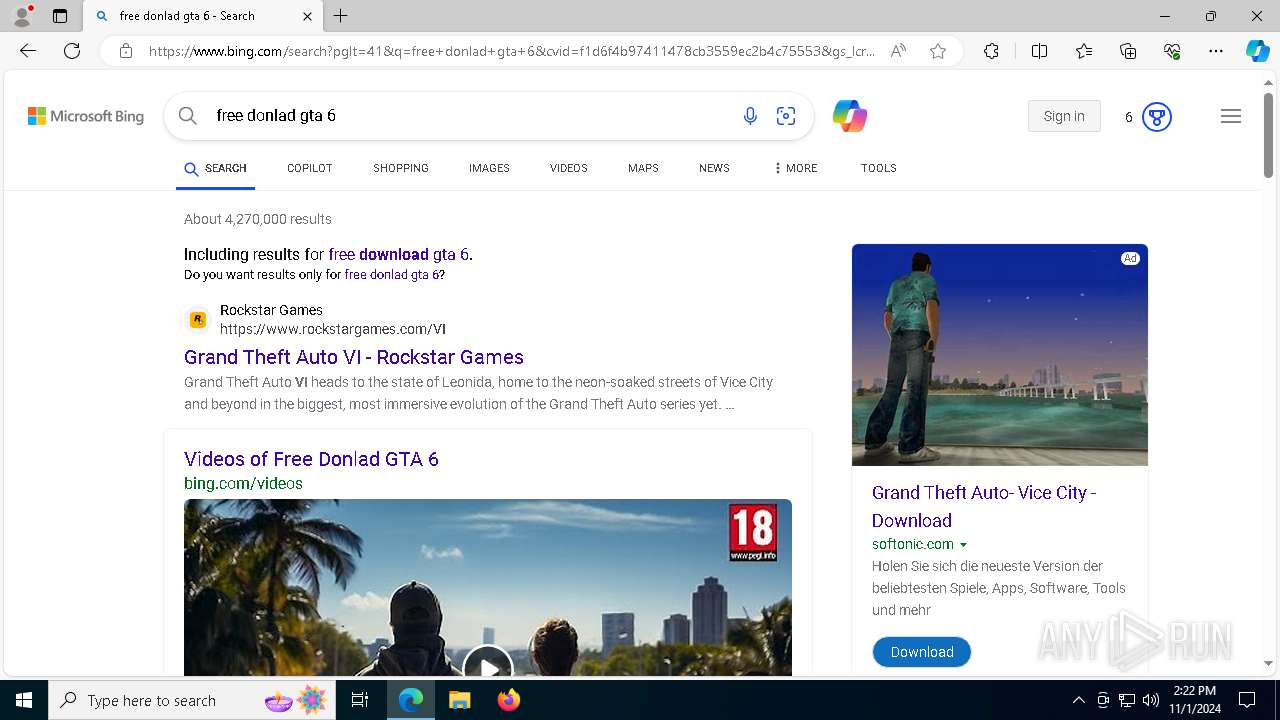
Task: Click the Sign in button
Action: tap(1064, 116)
